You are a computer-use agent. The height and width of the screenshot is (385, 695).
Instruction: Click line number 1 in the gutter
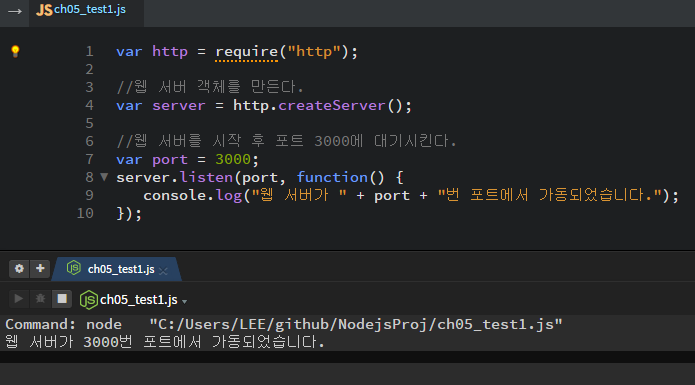(89, 51)
